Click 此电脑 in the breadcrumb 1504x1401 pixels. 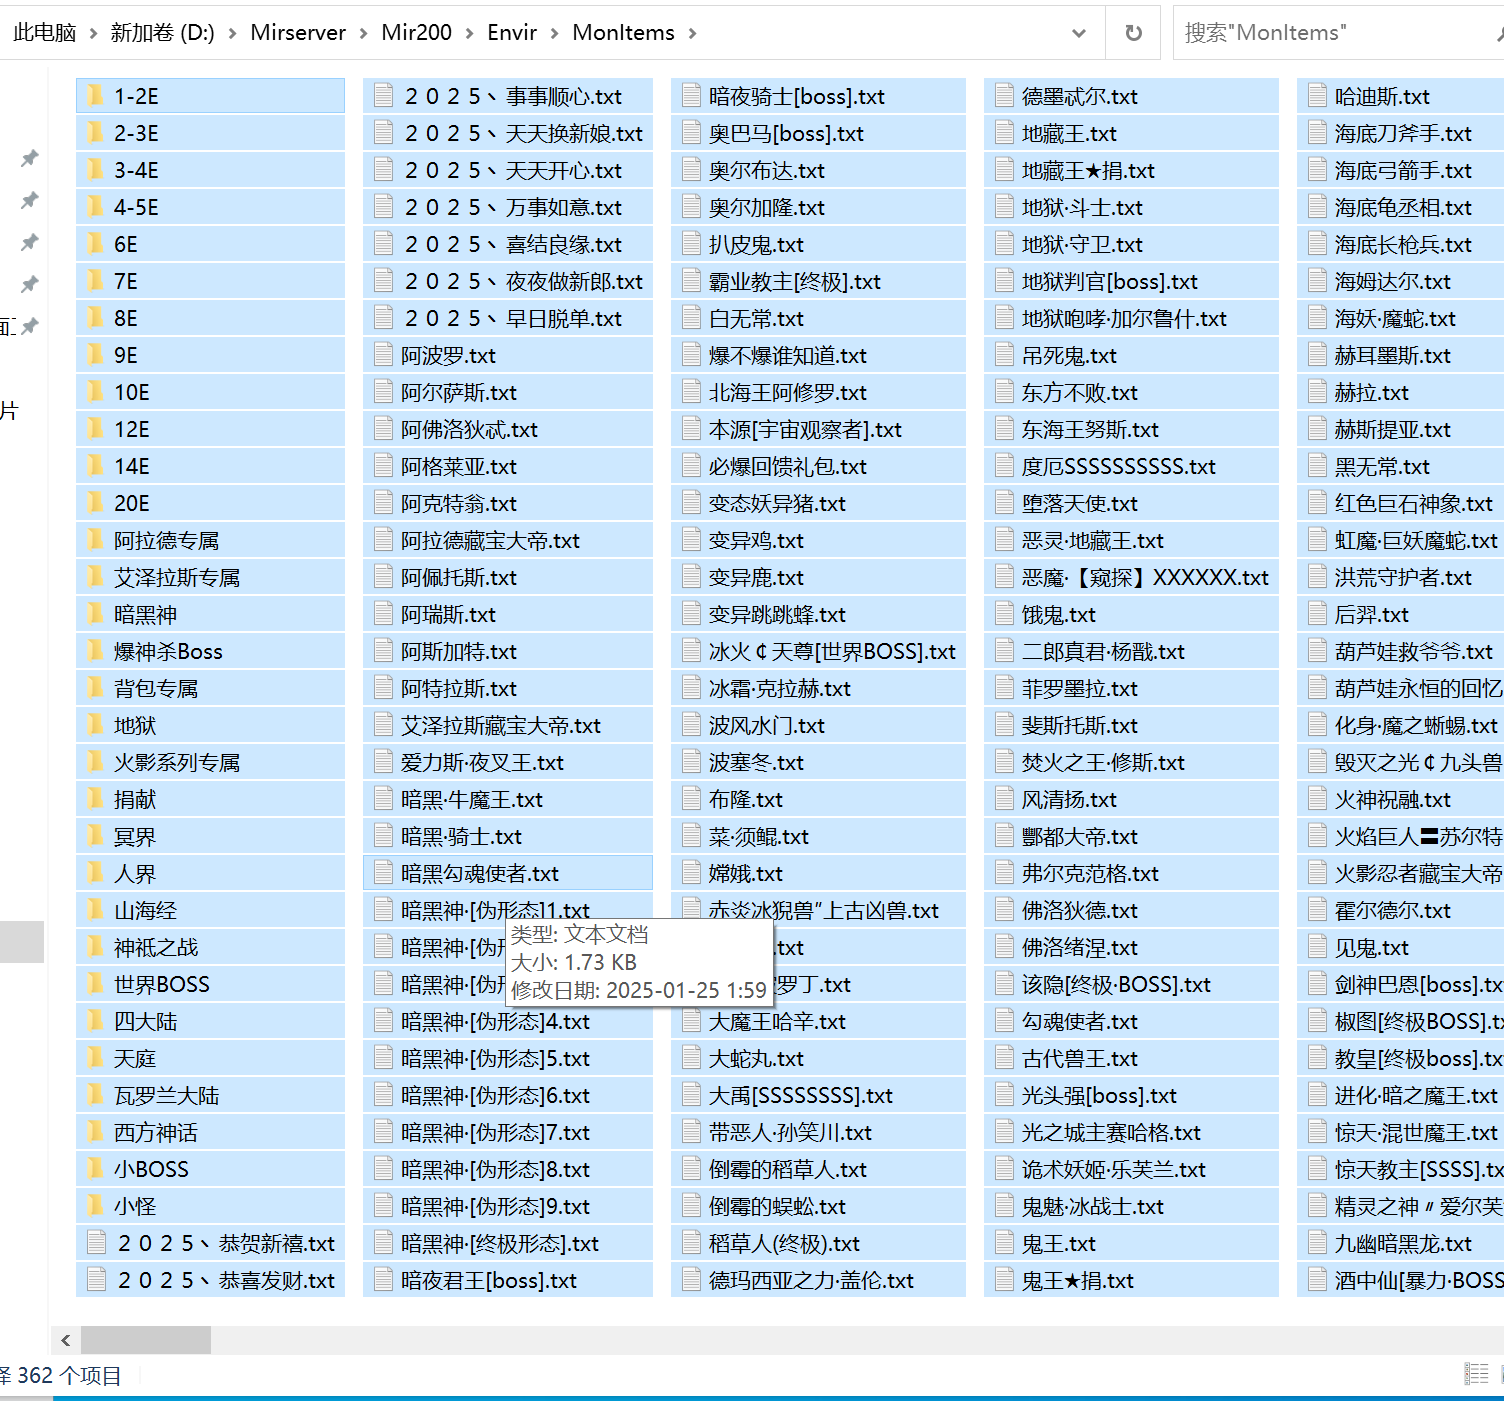click(x=45, y=33)
